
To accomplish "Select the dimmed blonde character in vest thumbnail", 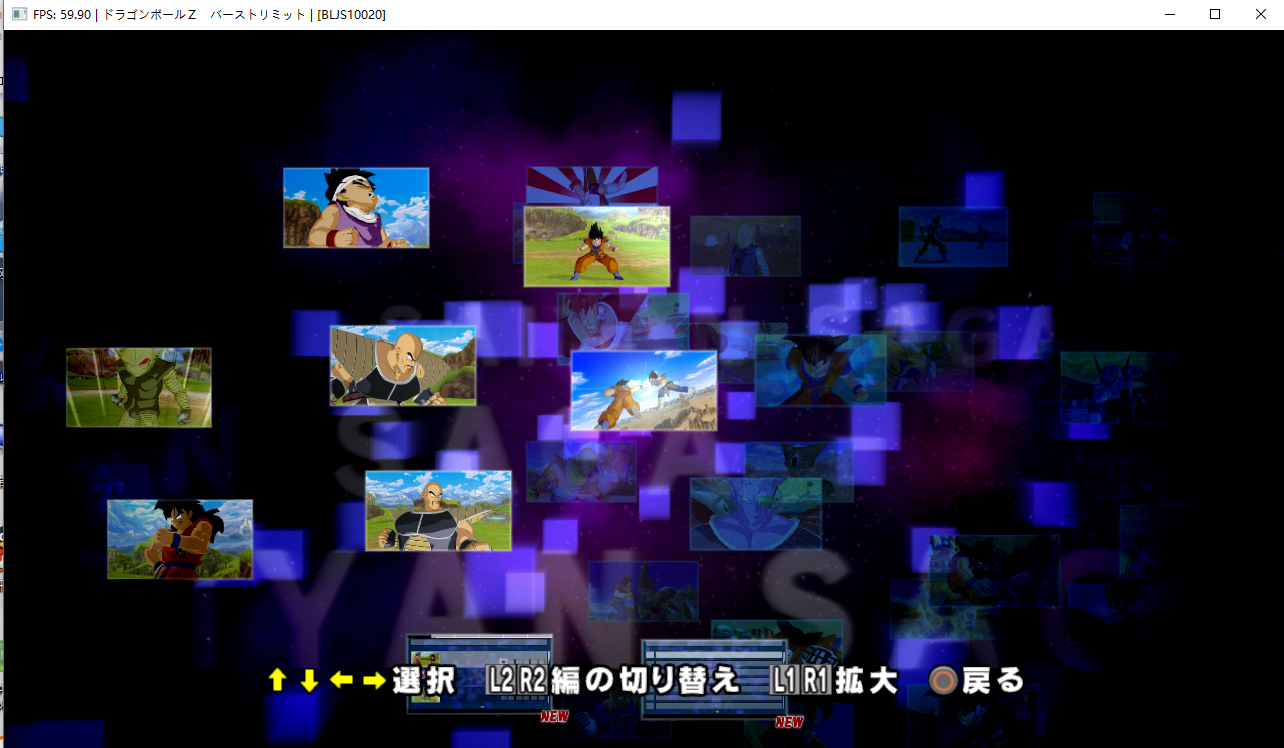I will coord(746,246).
